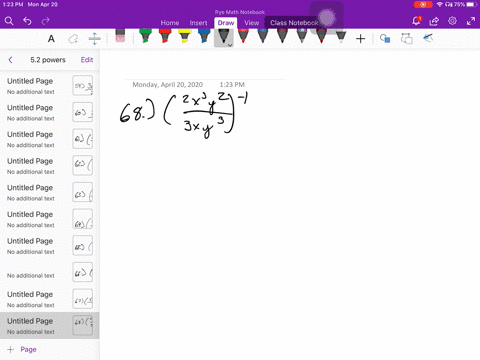The width and height of the screenshot is (480, 360).
Task: Click the Rye Math Notebook title
Action: click(x=240, y=12)
